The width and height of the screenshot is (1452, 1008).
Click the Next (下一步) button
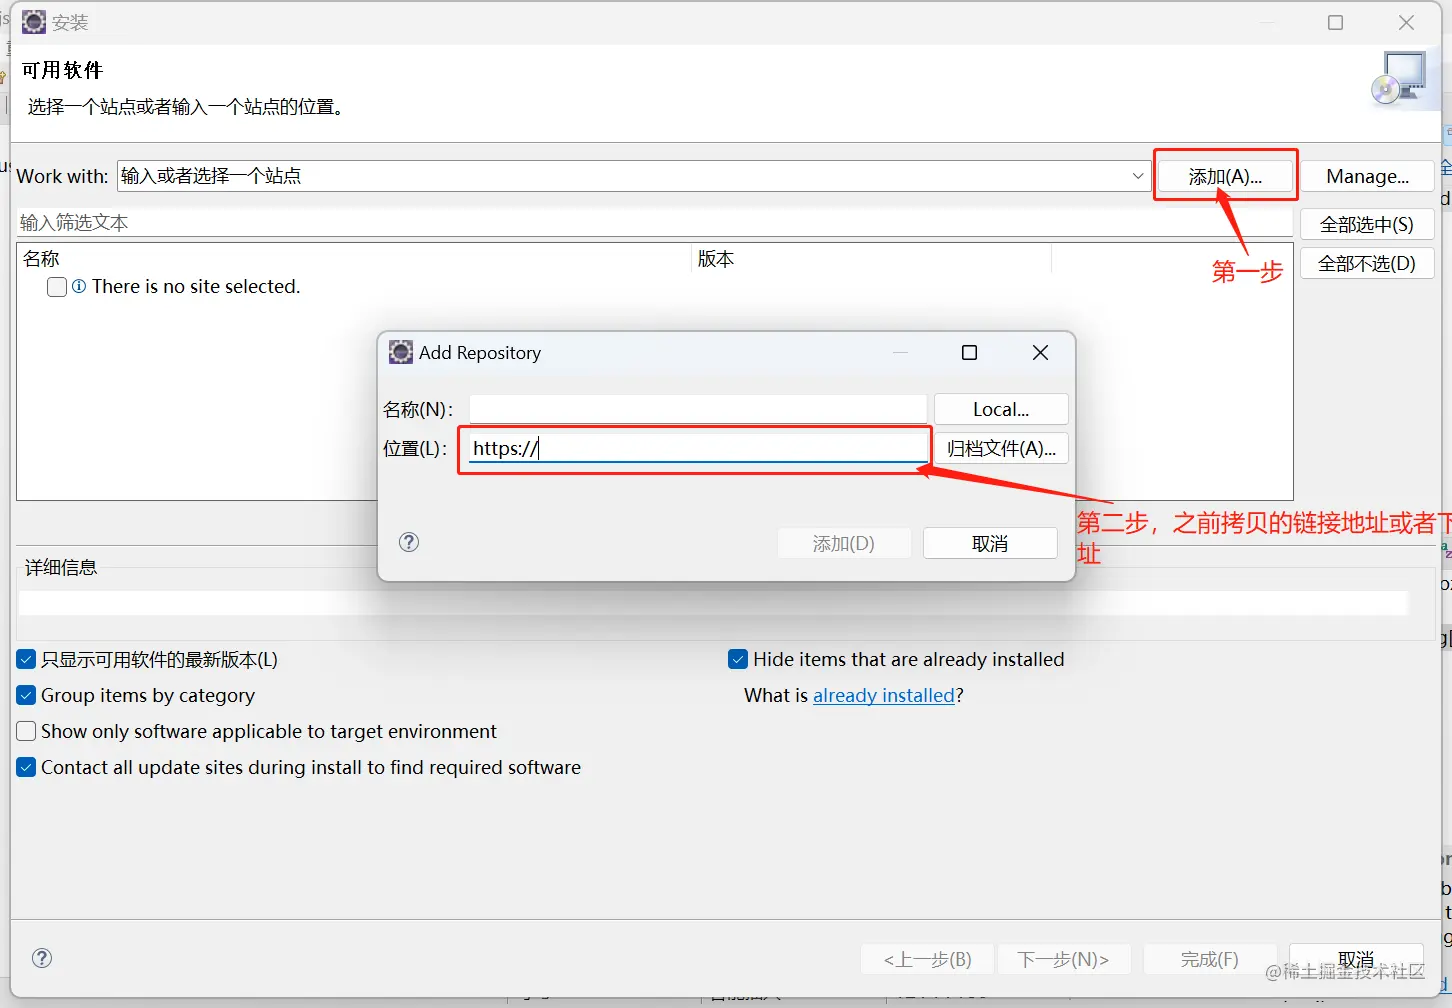(x=1064, y=959)
